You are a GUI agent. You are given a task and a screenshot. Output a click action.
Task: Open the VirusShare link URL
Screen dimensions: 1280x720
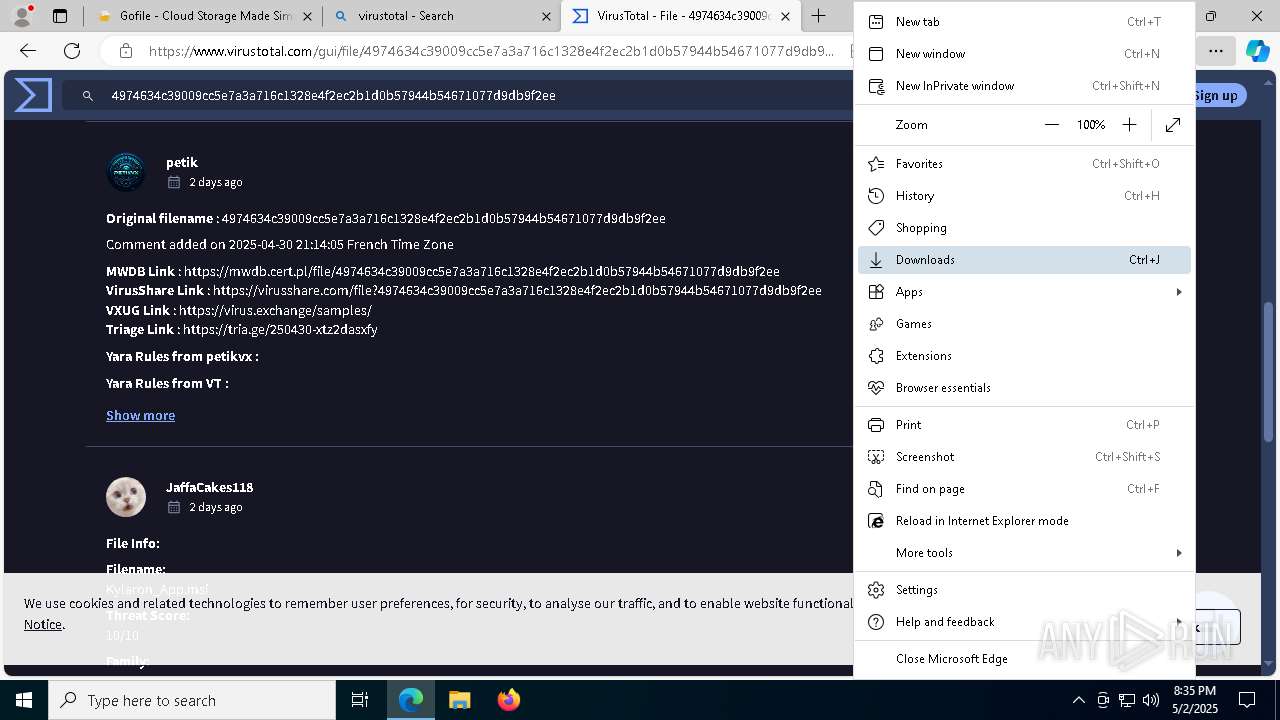(x=517, y=291)
